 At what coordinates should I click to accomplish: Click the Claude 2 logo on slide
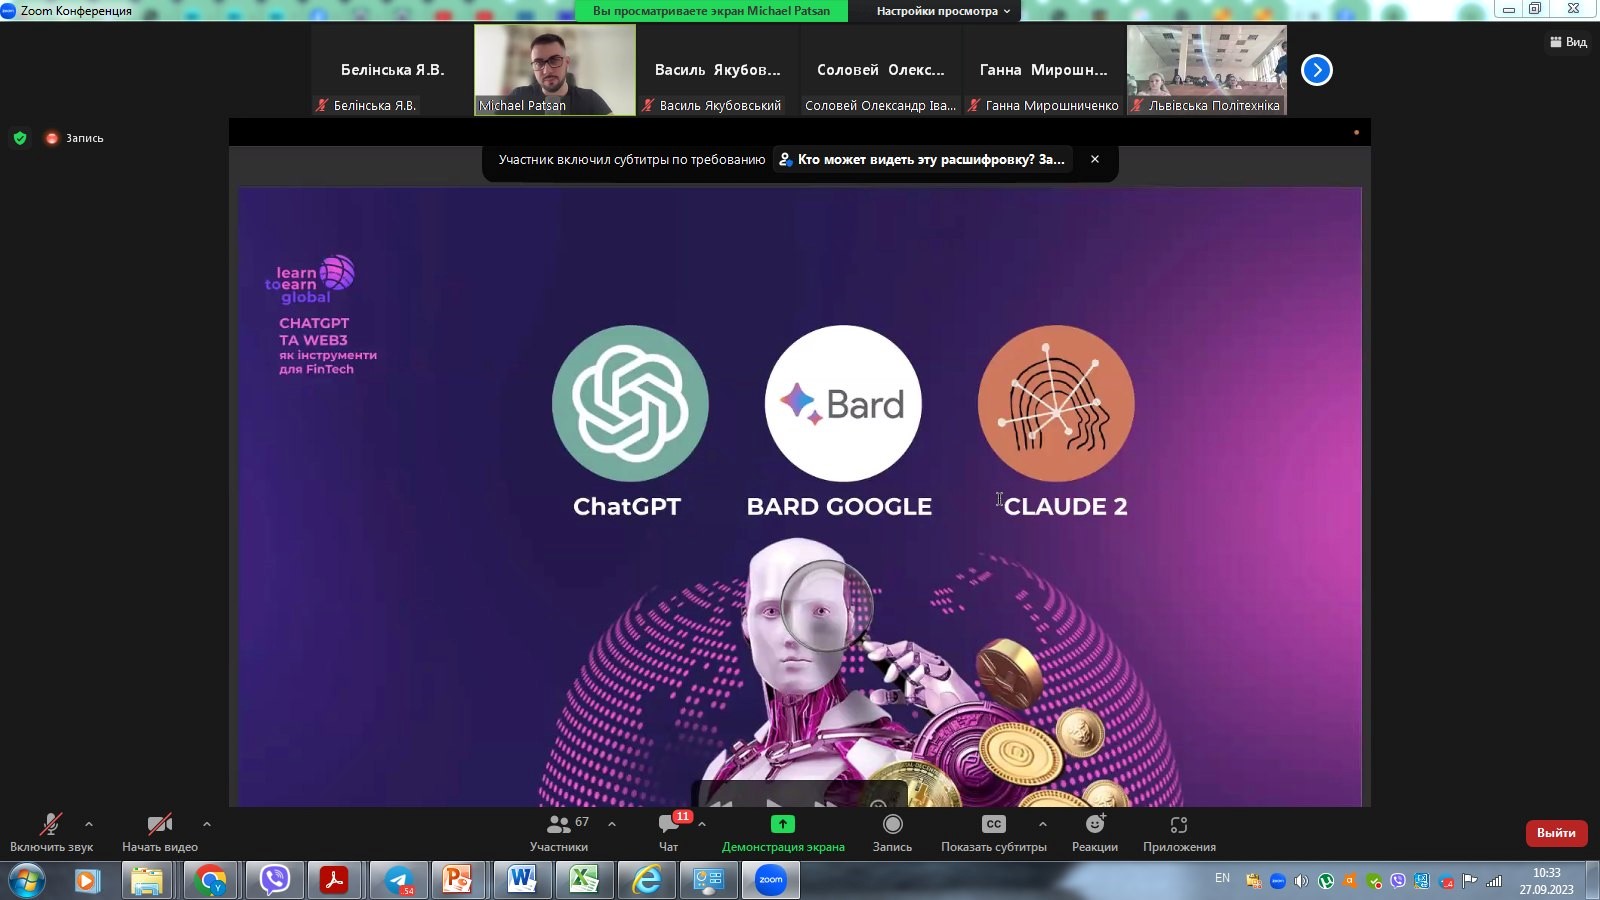tap(1056, 403)
